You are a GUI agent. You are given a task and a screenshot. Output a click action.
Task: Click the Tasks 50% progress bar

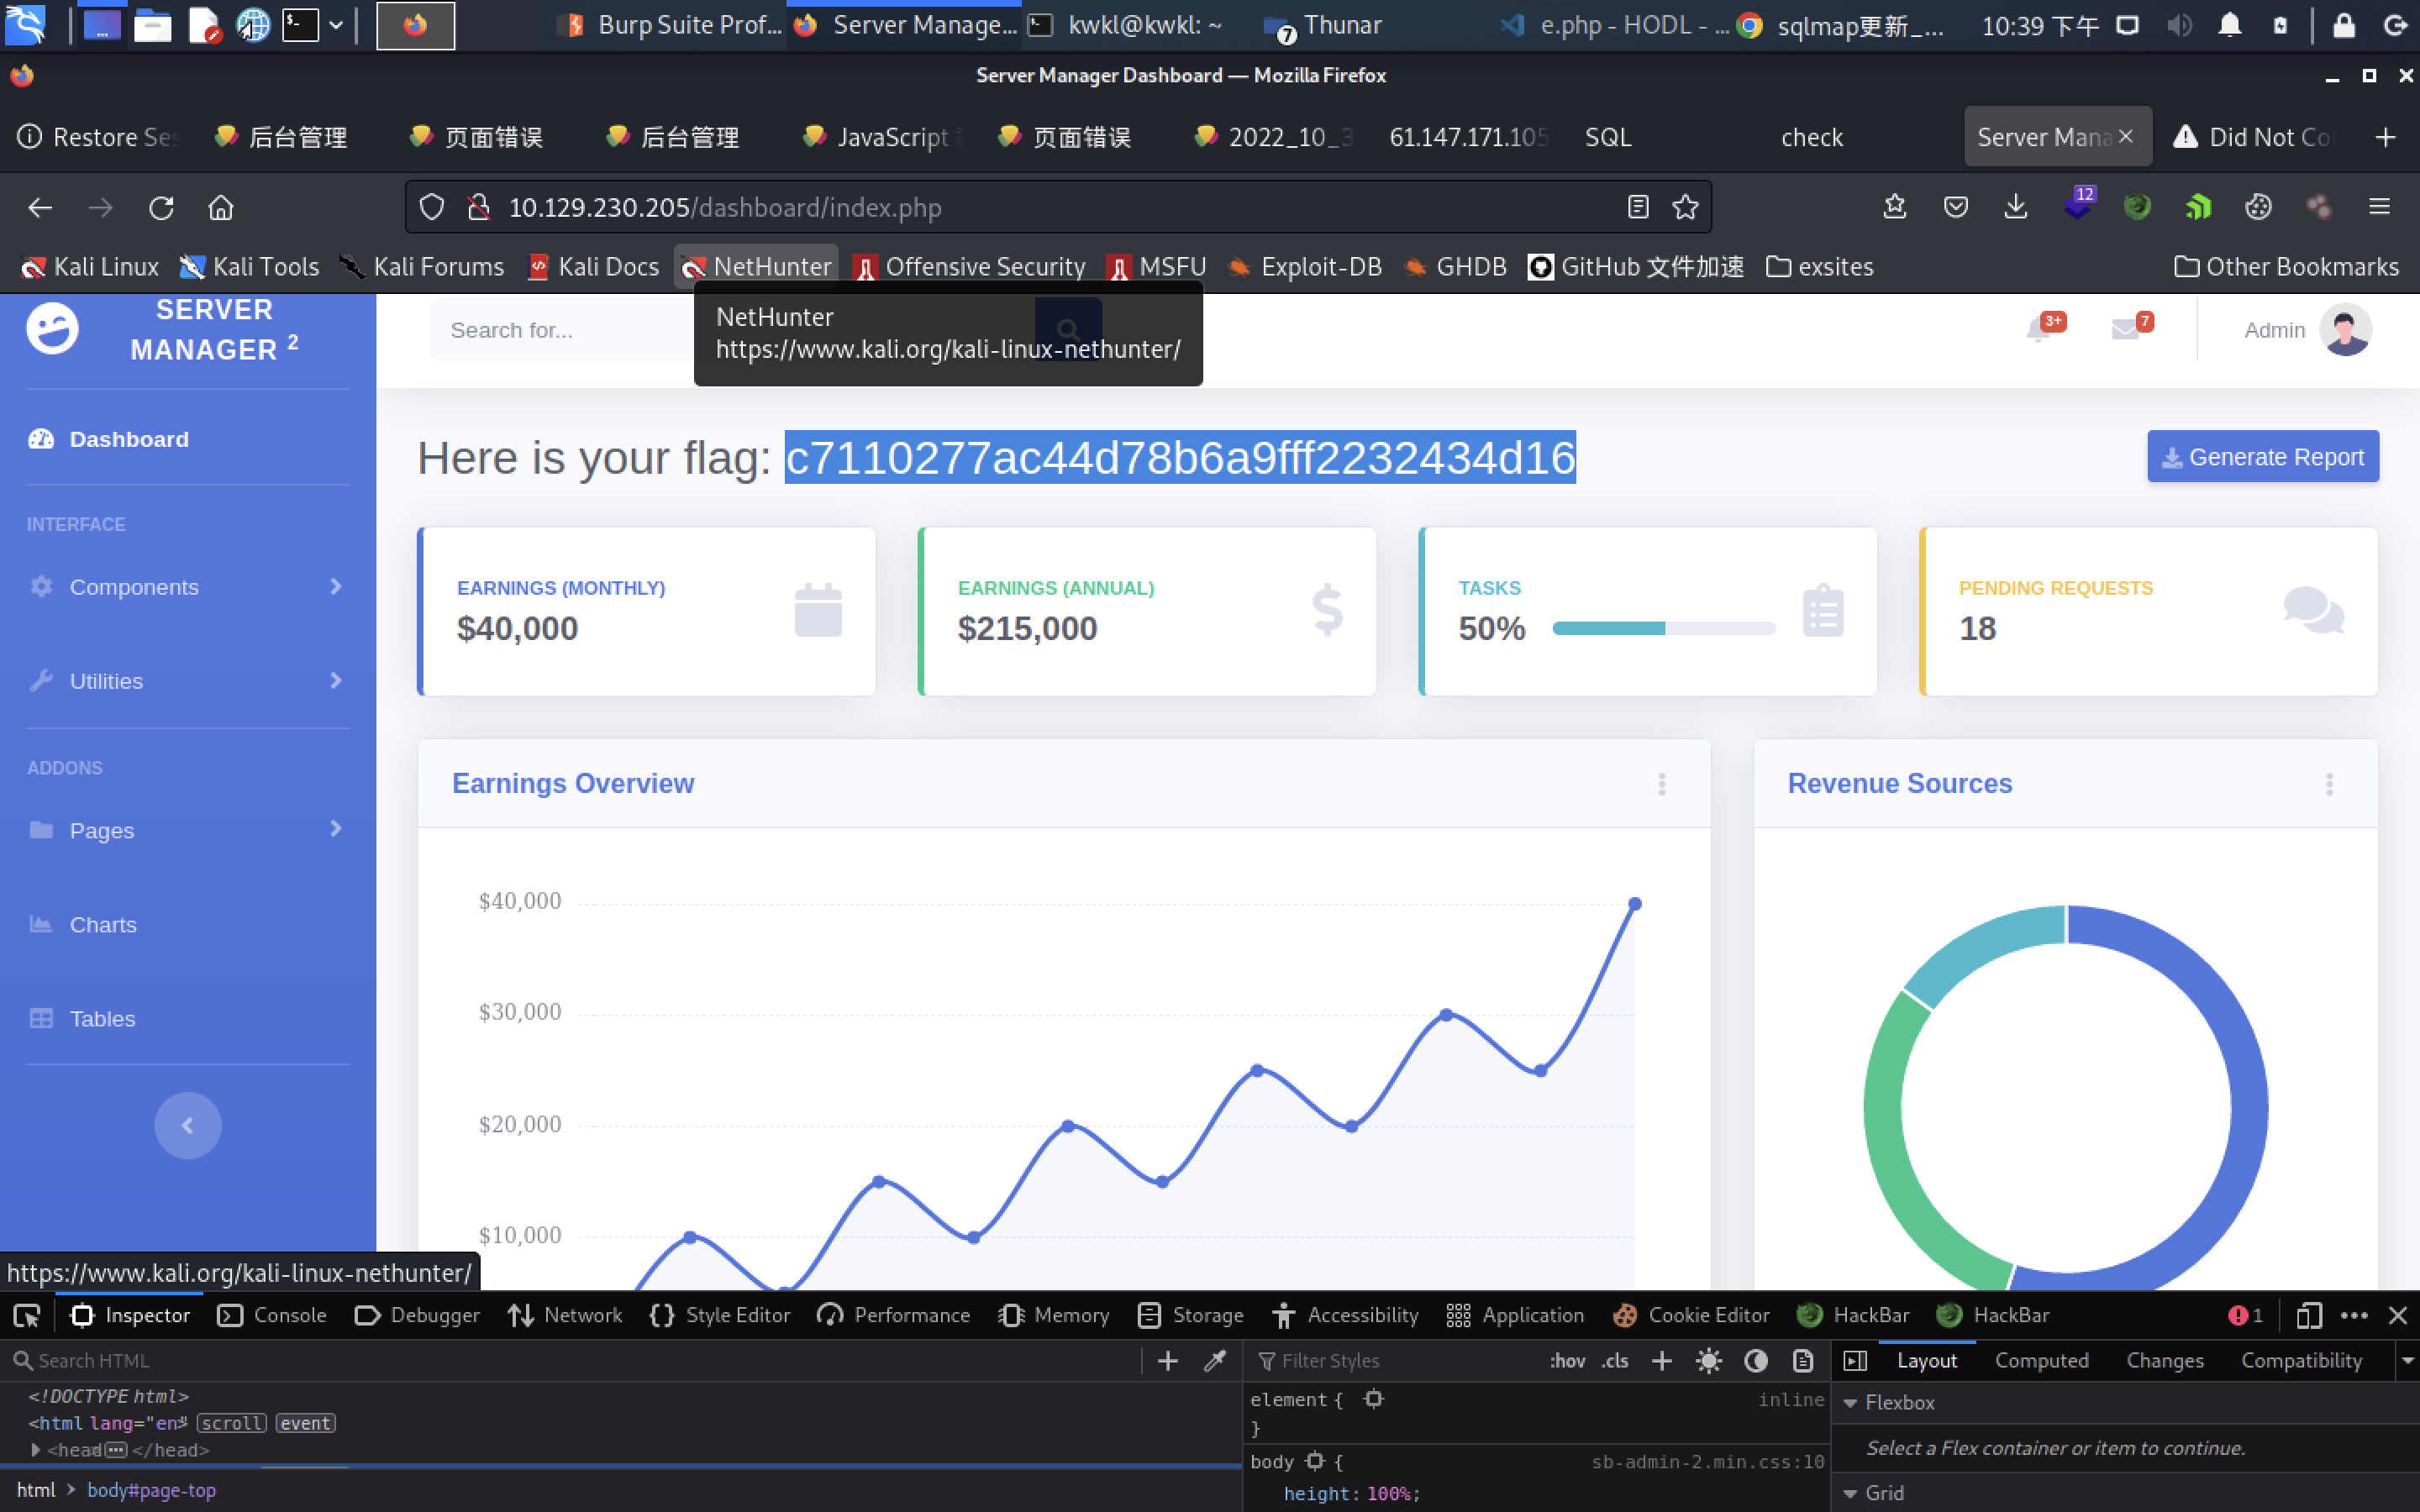1663,628
